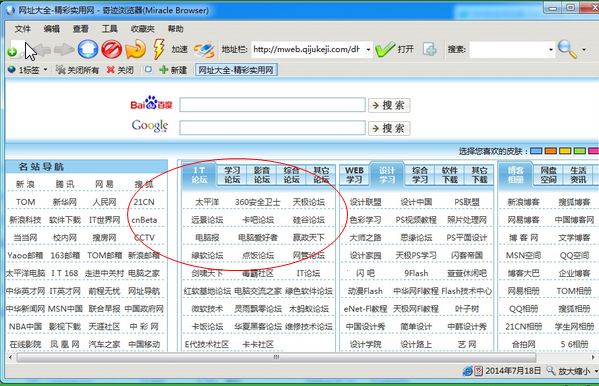Click the add-page icon beside Open
Image resolution: width=599 pixels, height=386 pixels.
pyautogui.click(x=430, y=49)
